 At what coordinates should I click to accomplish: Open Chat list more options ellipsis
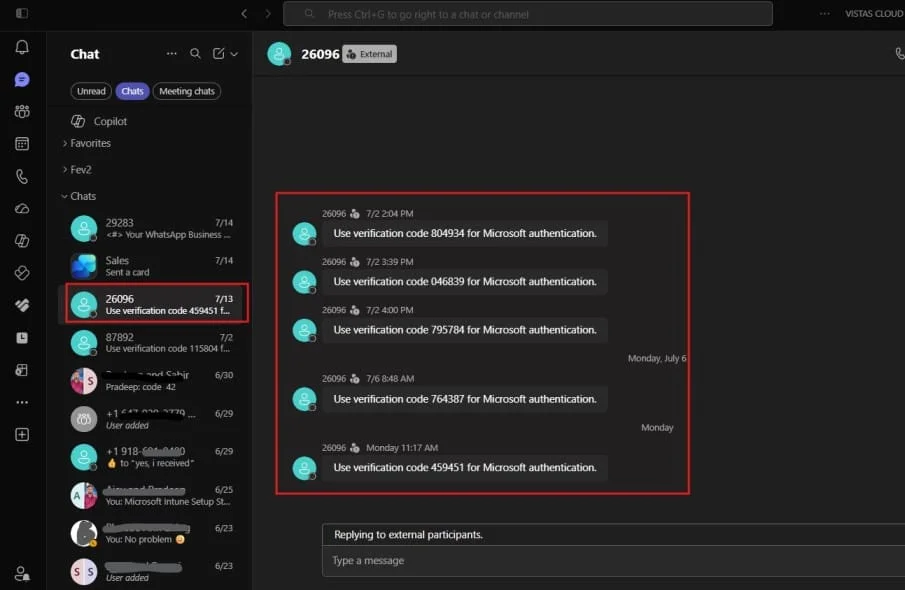pyautogui.click(x=171, y=54)
